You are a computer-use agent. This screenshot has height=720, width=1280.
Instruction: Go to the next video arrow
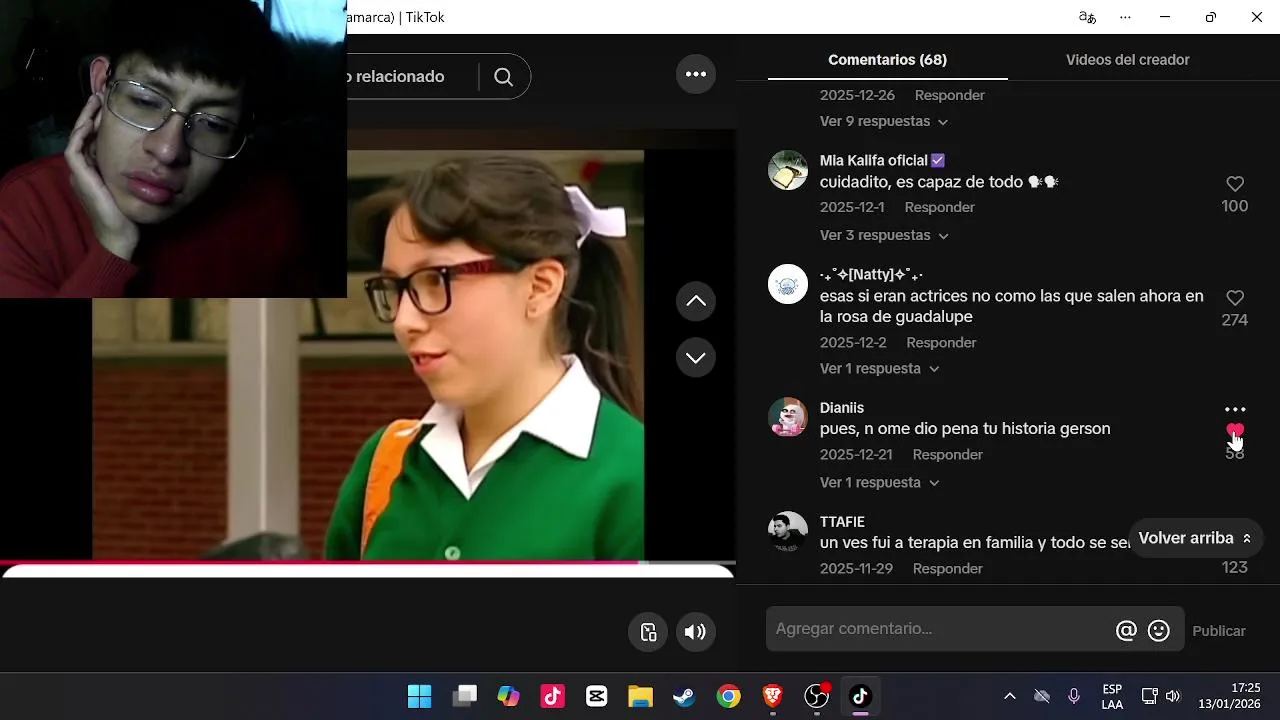[x=696, y=357]
